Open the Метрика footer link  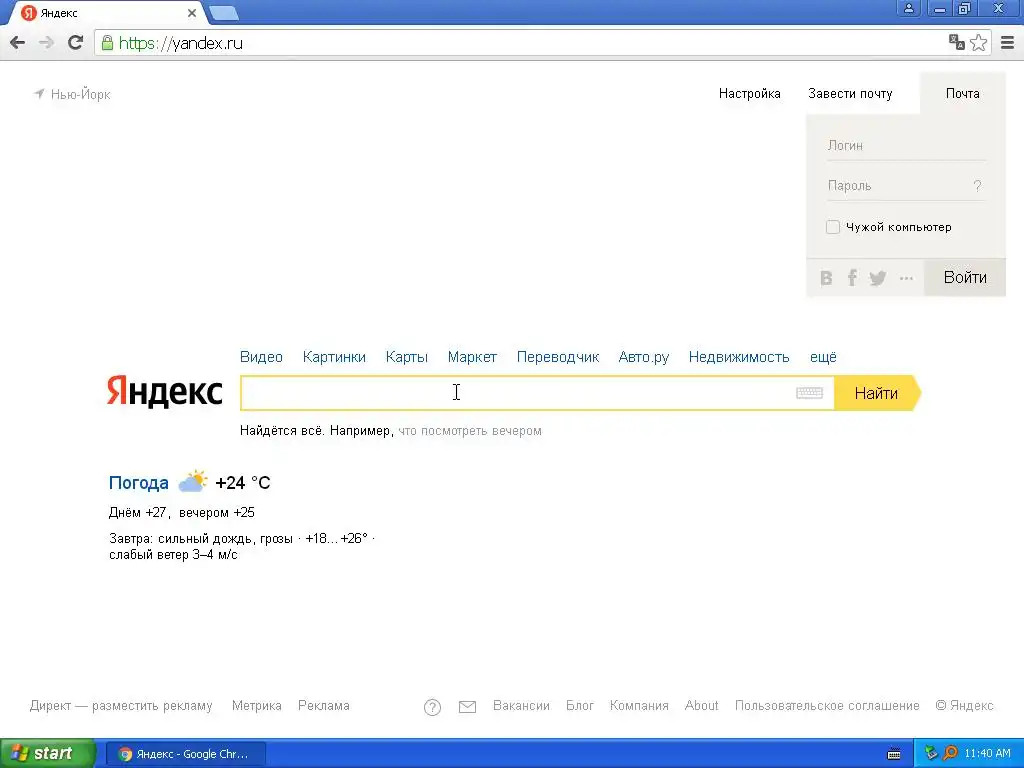coord(257,706)
